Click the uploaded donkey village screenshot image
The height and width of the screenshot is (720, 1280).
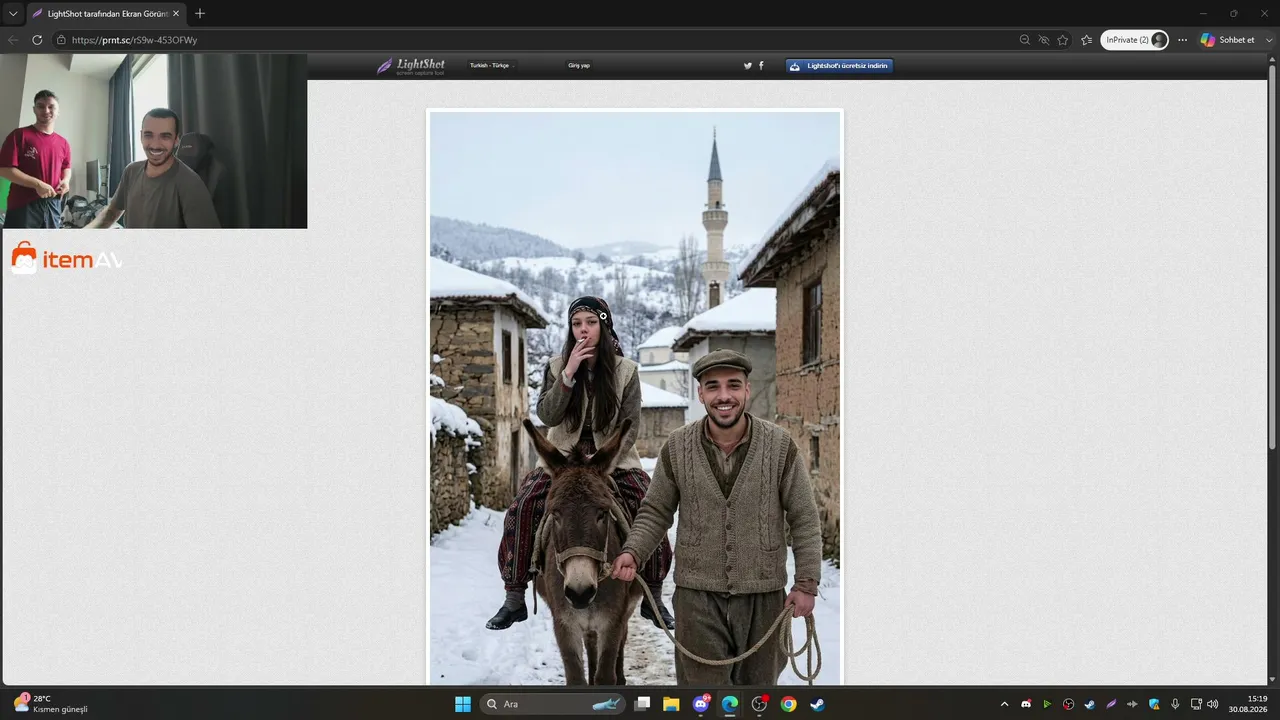[x=635, y=397]
